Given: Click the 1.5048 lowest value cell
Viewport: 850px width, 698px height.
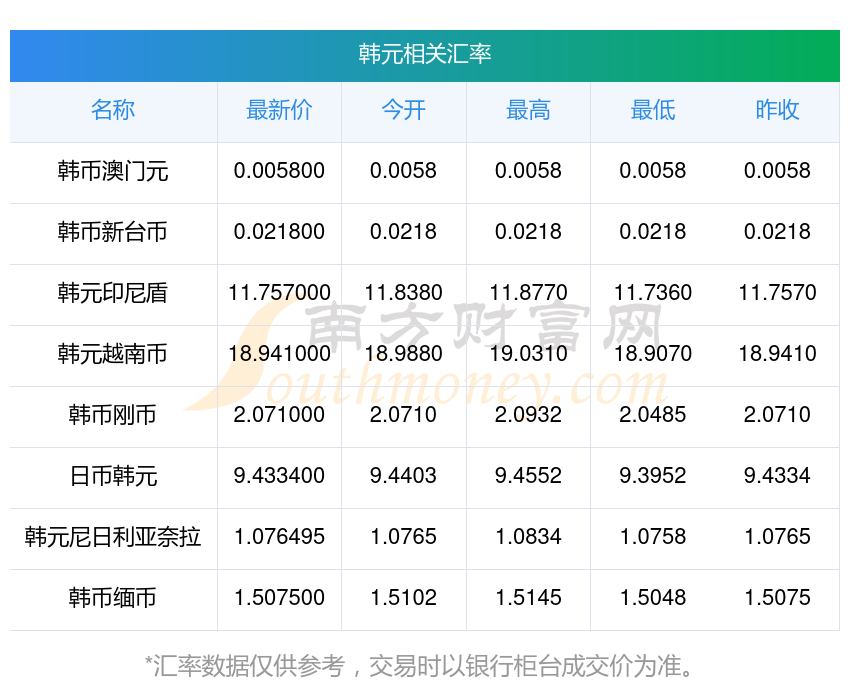Looking at the screenshot, I should click(x=653, y=598).
